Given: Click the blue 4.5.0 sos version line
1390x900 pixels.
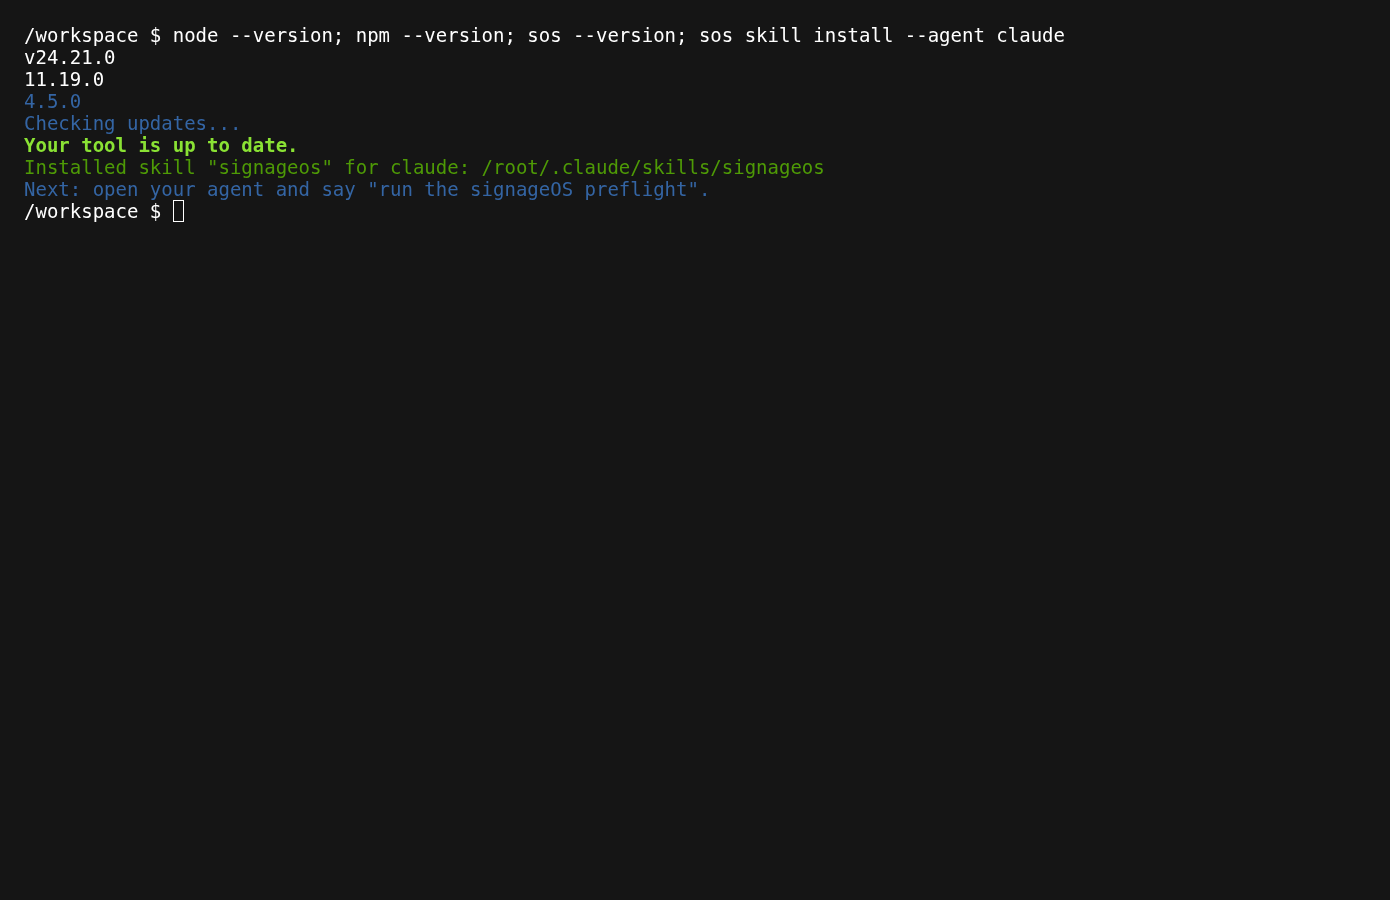Looking at the screenshot, I should click(x=53, y=102).
